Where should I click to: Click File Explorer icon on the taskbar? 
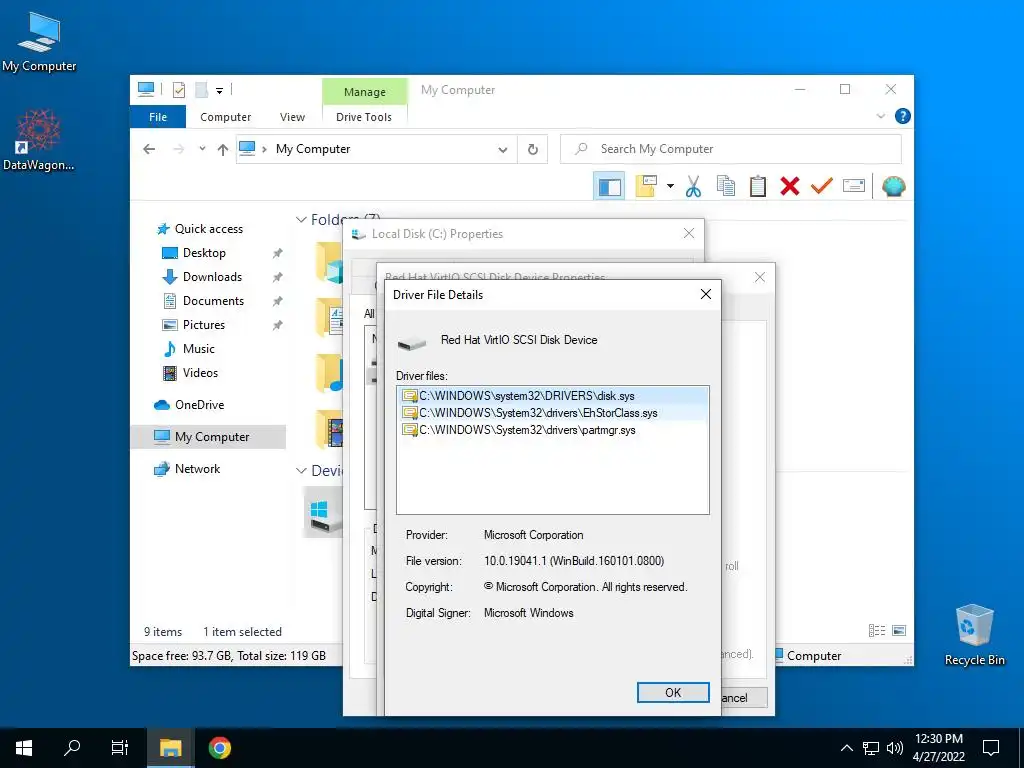170,748
